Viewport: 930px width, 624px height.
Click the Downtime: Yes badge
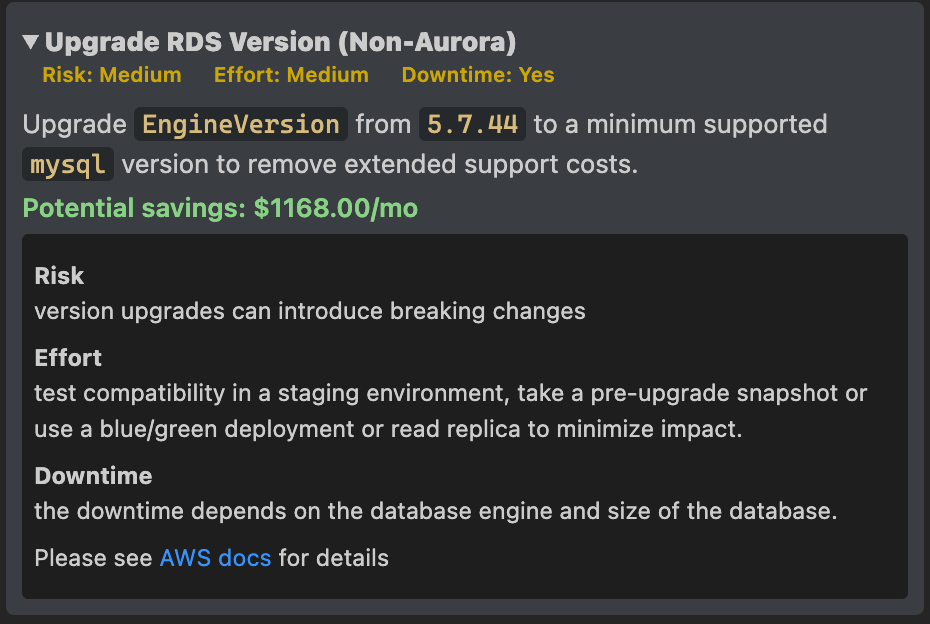click(478, 74)
